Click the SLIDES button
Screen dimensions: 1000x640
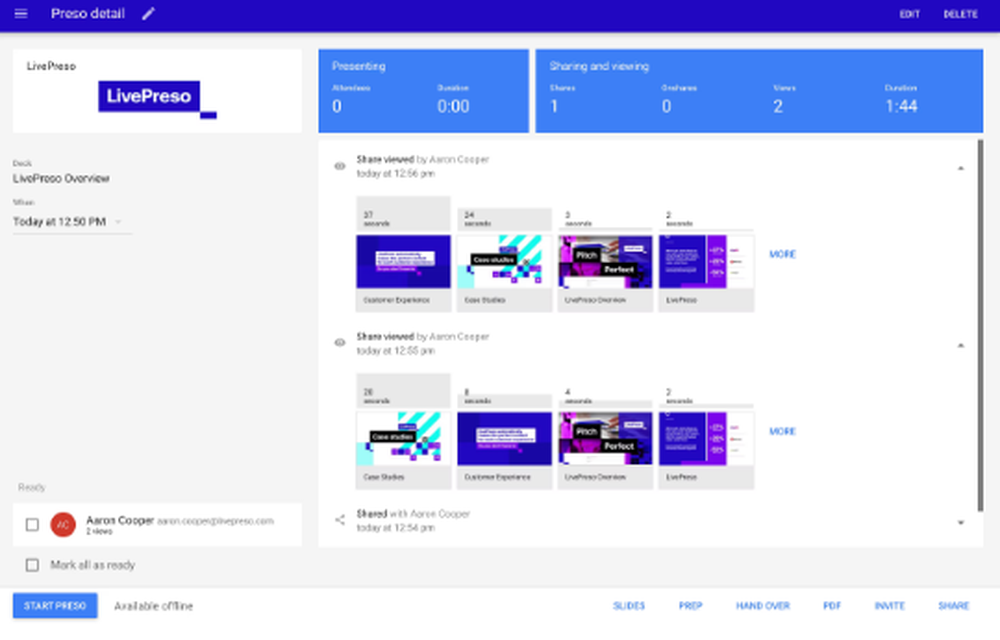click(629, 606)
